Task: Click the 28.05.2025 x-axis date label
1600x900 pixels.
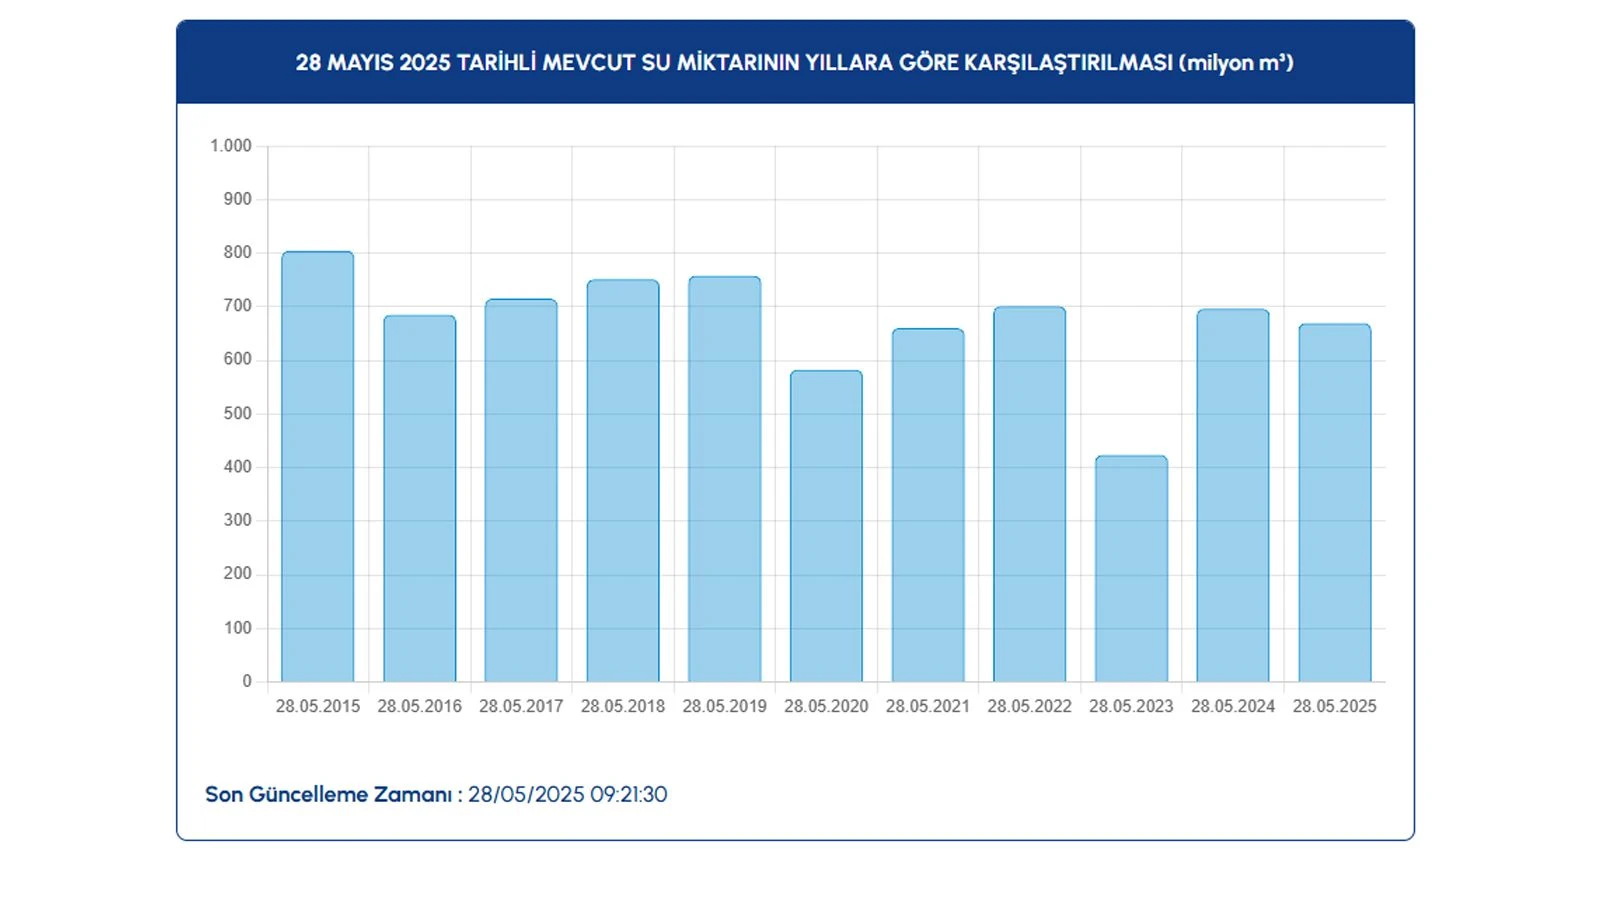Action: pyautogui.click(x=1334, y=706)
